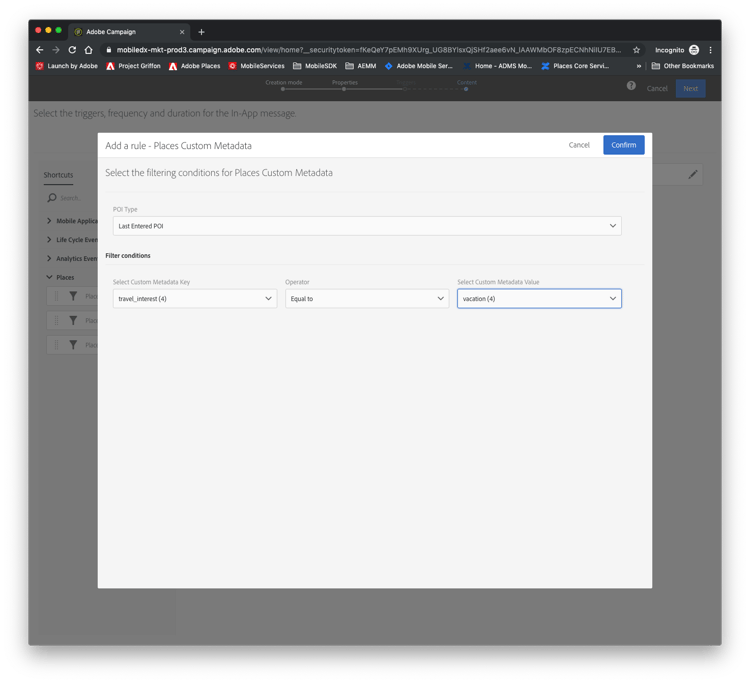
Task: Open the Select Custom Metadata Key dropdown
Action: click(x=195, y=298)
